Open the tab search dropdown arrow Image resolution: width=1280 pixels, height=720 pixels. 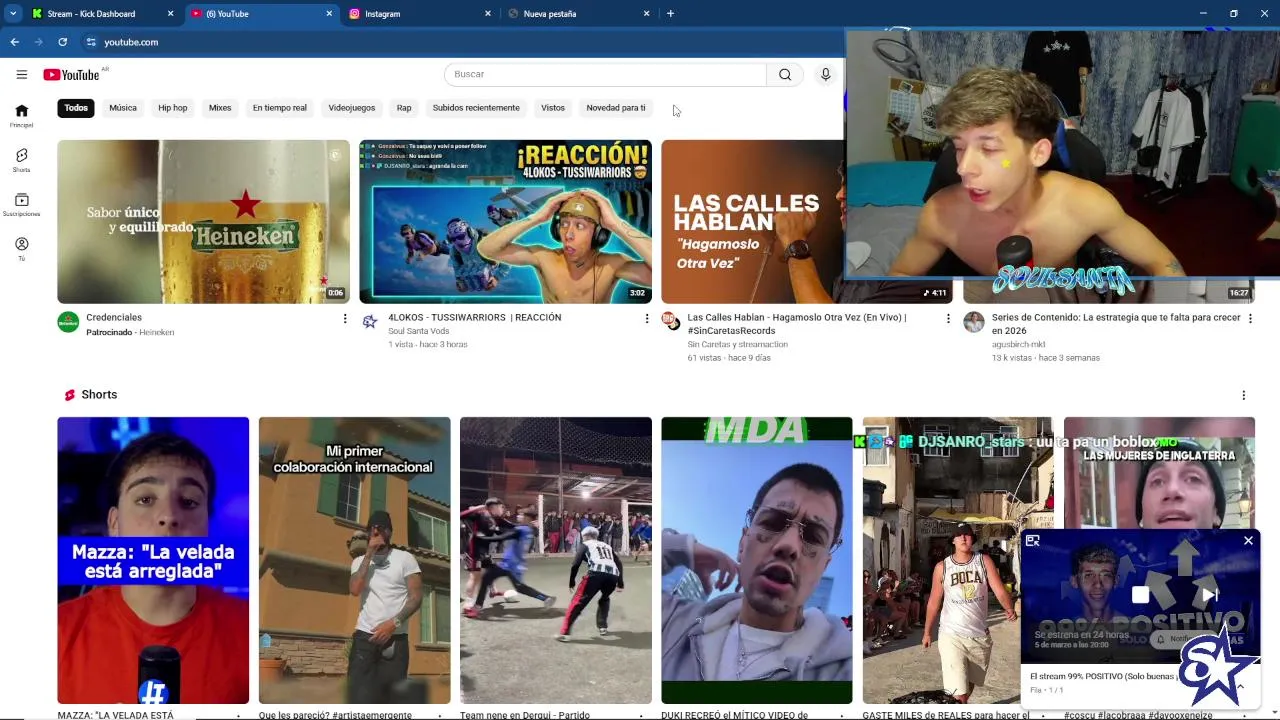pos(12,14)
